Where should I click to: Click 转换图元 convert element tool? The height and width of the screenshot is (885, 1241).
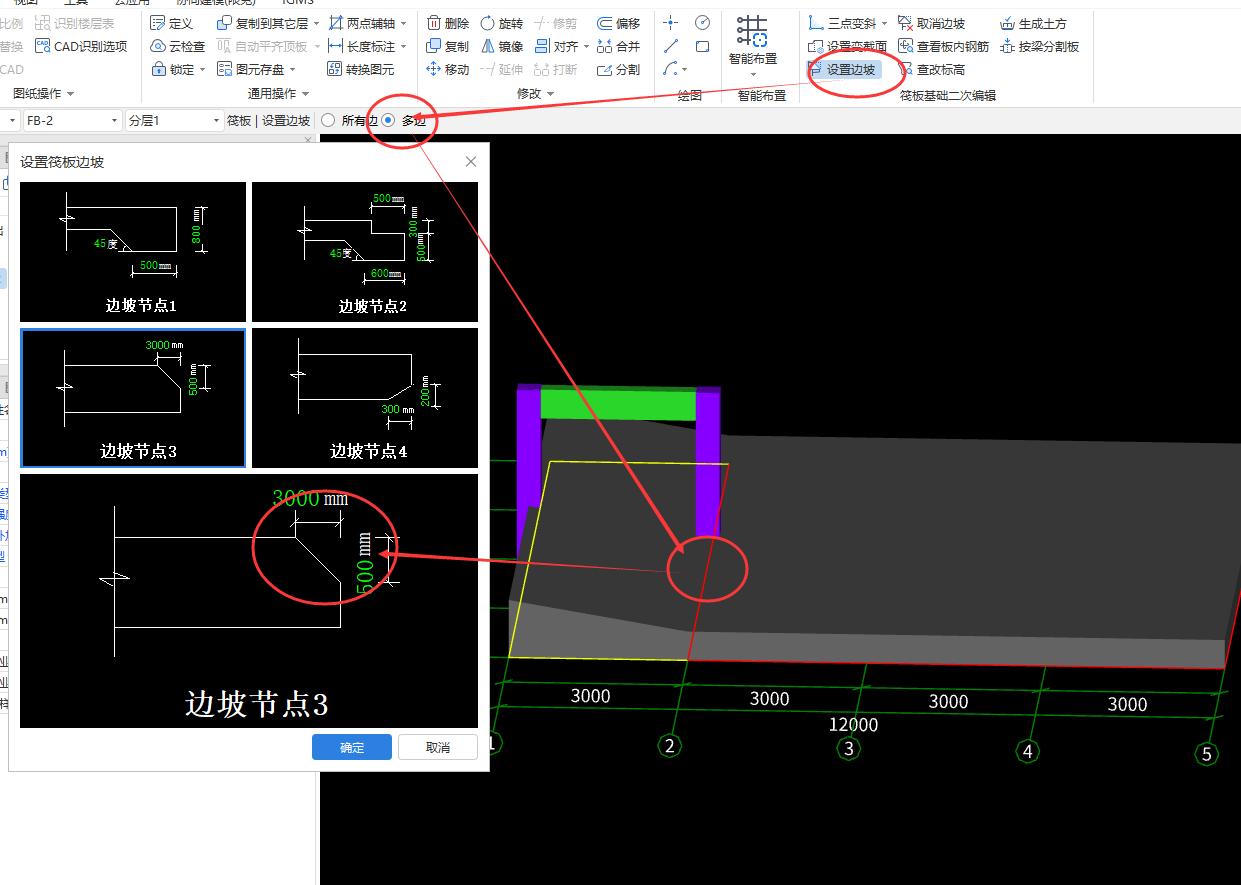click(x=361, y=69)
